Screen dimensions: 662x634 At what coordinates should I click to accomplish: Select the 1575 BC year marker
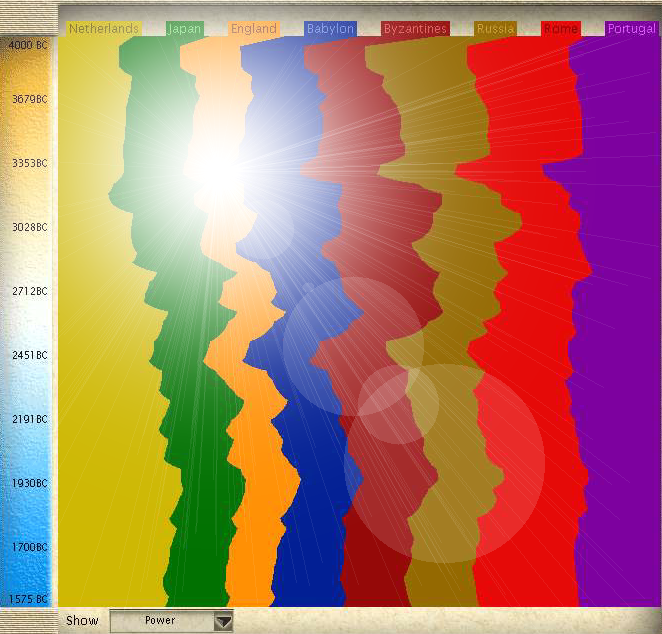tap(26, 599)
